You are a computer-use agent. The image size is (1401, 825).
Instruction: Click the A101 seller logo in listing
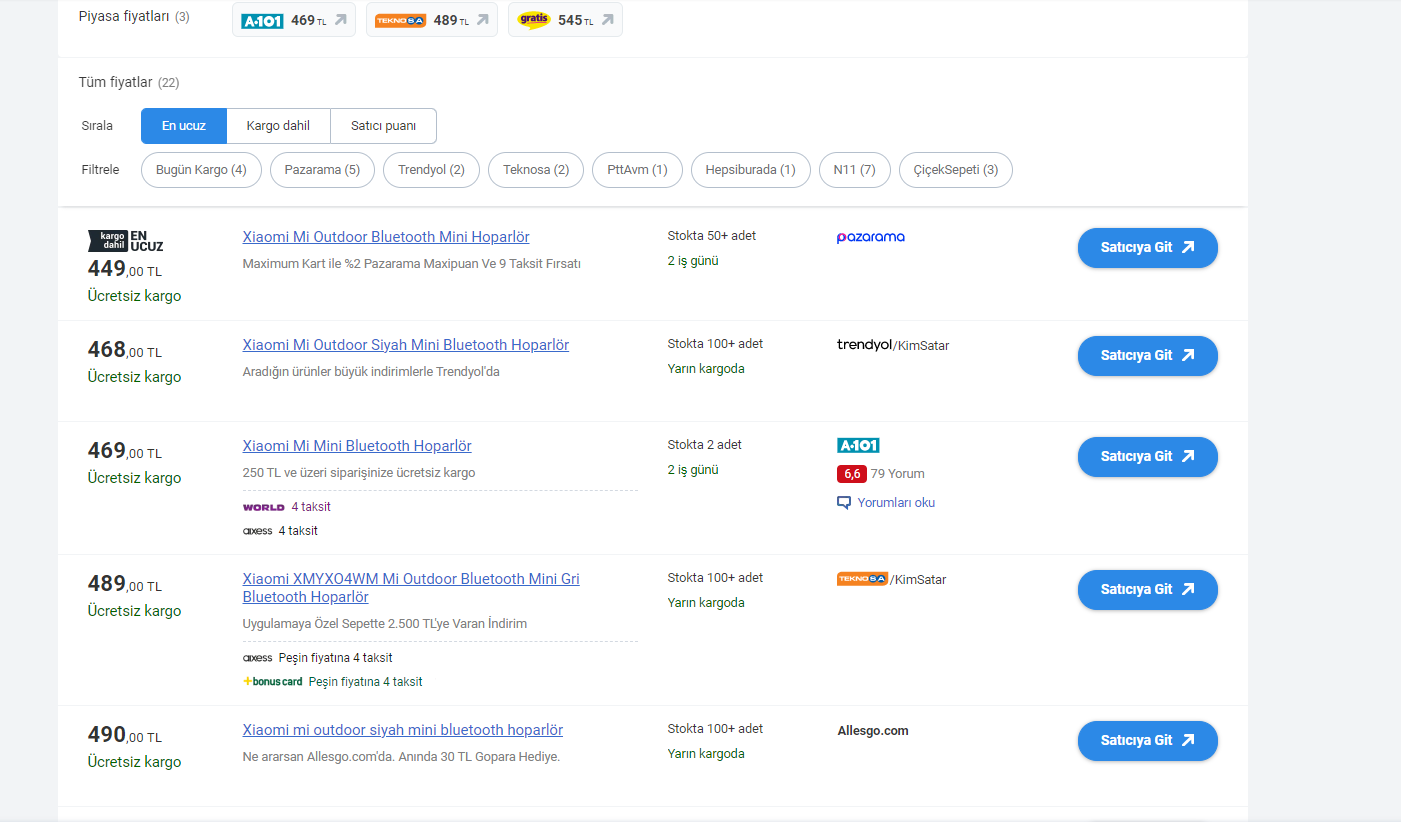click(x=858, y=445)
